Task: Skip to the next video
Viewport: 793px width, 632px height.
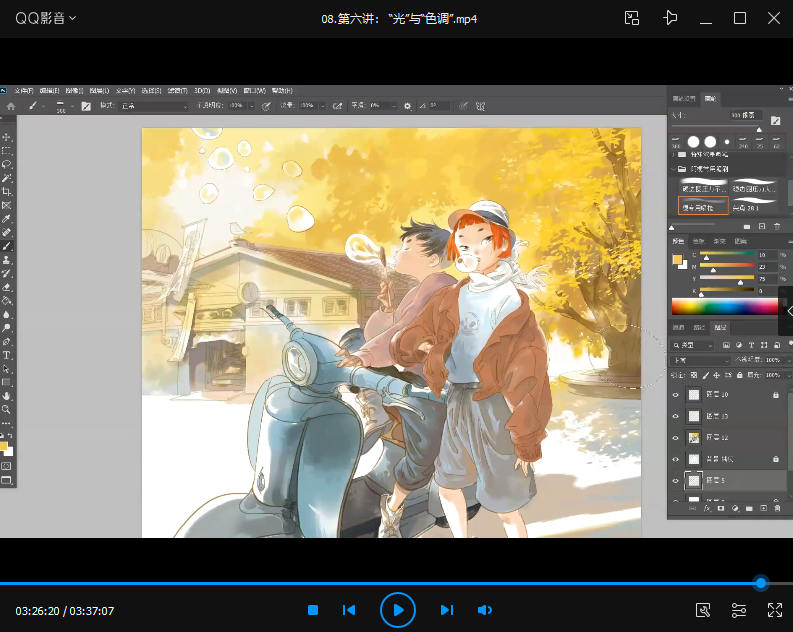Action: tap(447, 610)
